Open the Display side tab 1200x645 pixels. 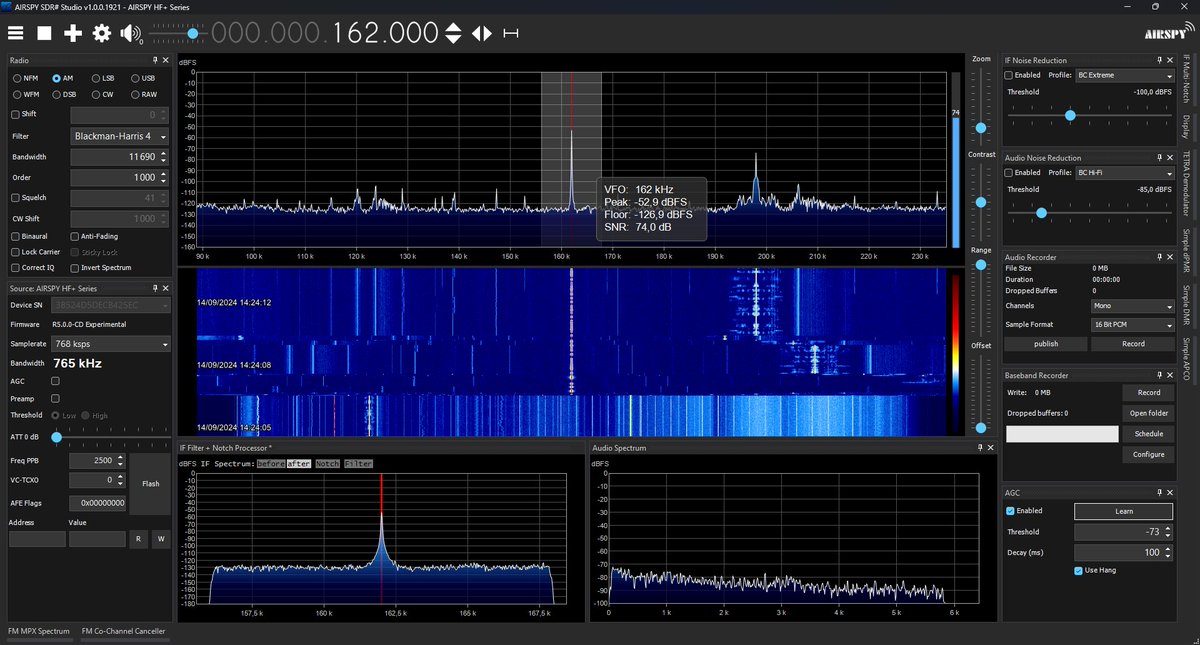pyautogui.click(x=1187, y=127)
